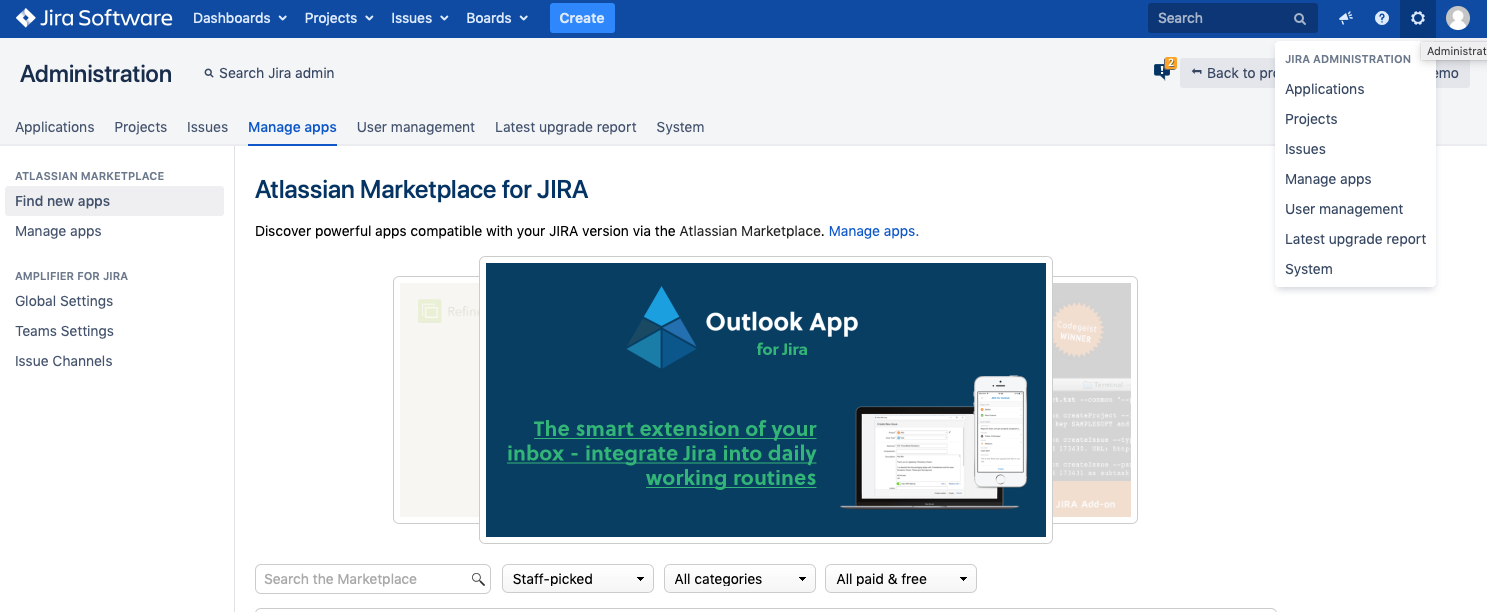Click the Marketplace search magnifier icon
The image size is (1487, 612).
[478, 579]
